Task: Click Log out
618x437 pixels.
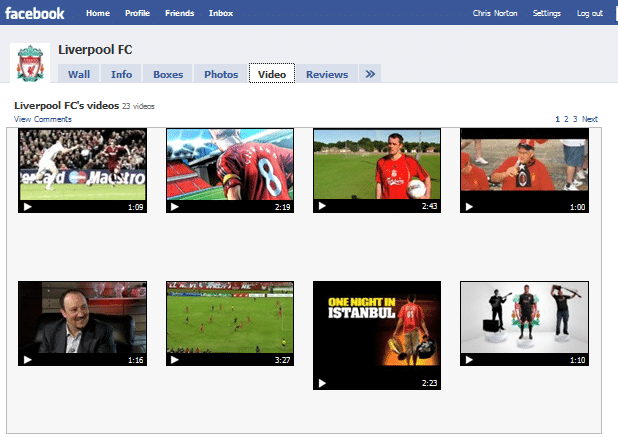Action: coord(590,13)
